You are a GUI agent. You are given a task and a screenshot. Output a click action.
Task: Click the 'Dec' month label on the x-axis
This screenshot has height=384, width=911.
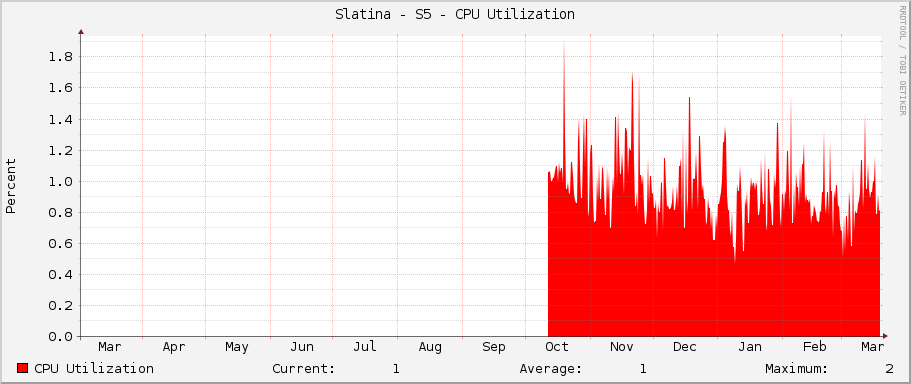coord(685,347)
